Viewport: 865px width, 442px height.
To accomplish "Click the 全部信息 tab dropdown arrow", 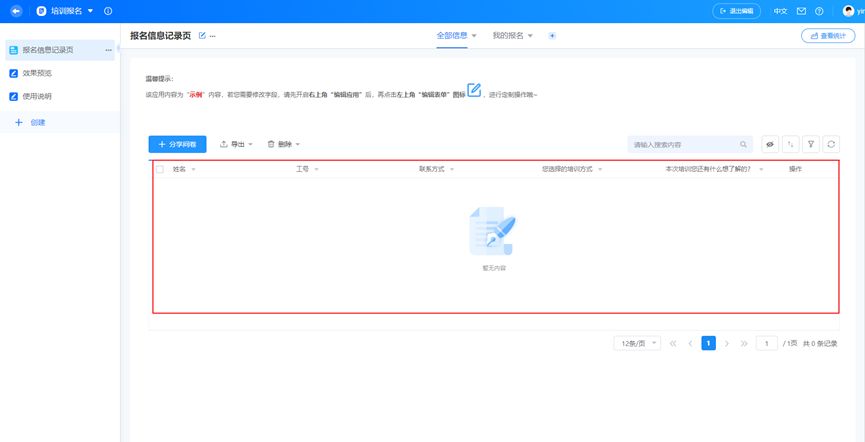I will [x=474, y=36].
